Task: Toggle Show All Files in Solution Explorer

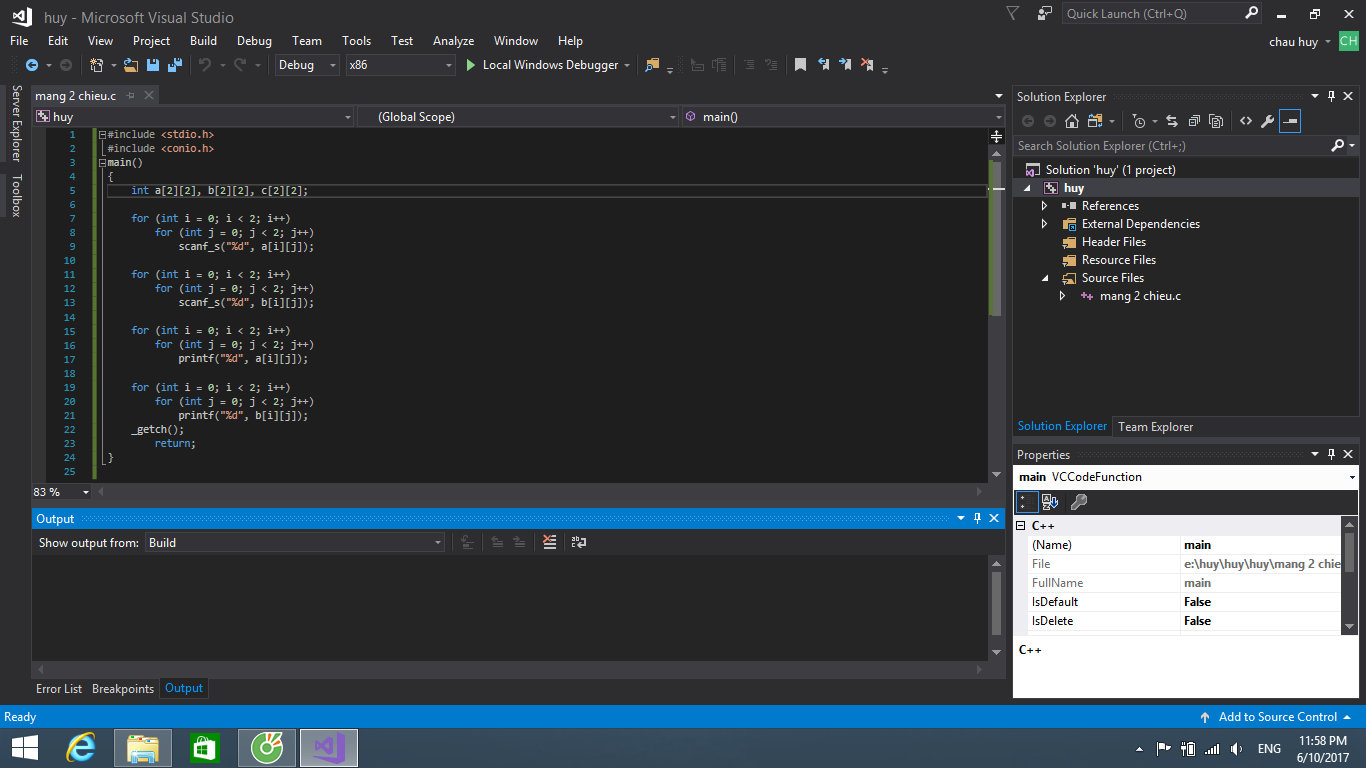Action: [x=1216, y=121]
